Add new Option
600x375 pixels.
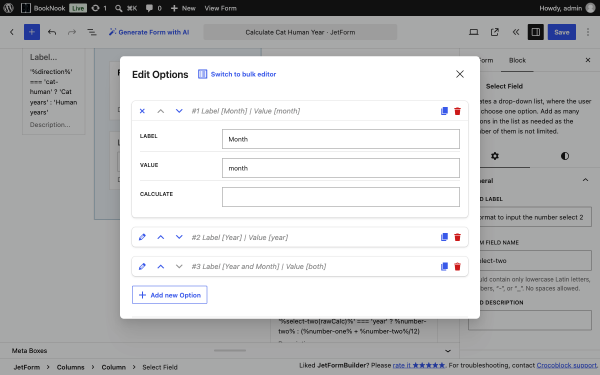click(x=170, y=295)
